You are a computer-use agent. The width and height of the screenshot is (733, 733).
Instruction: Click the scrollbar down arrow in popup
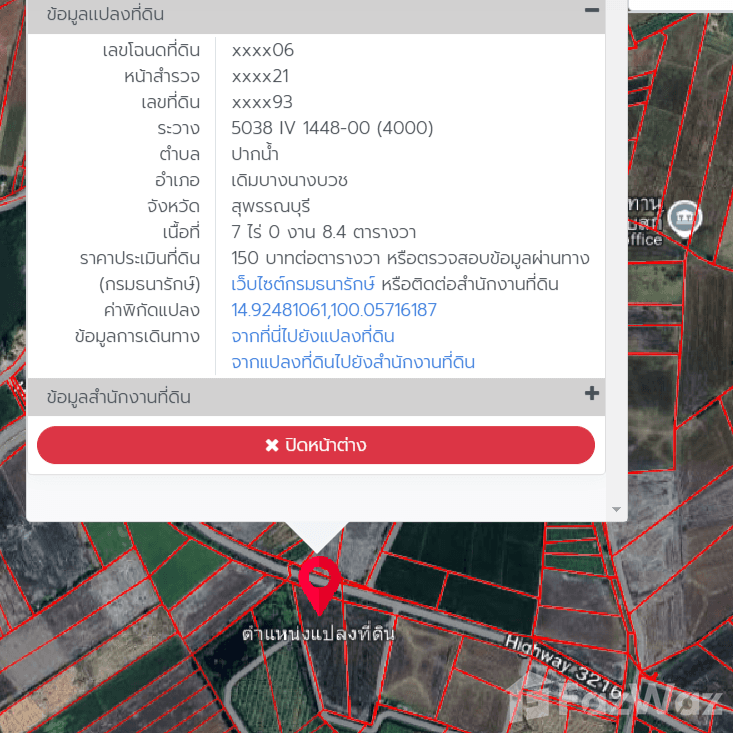tap(616, 510)
